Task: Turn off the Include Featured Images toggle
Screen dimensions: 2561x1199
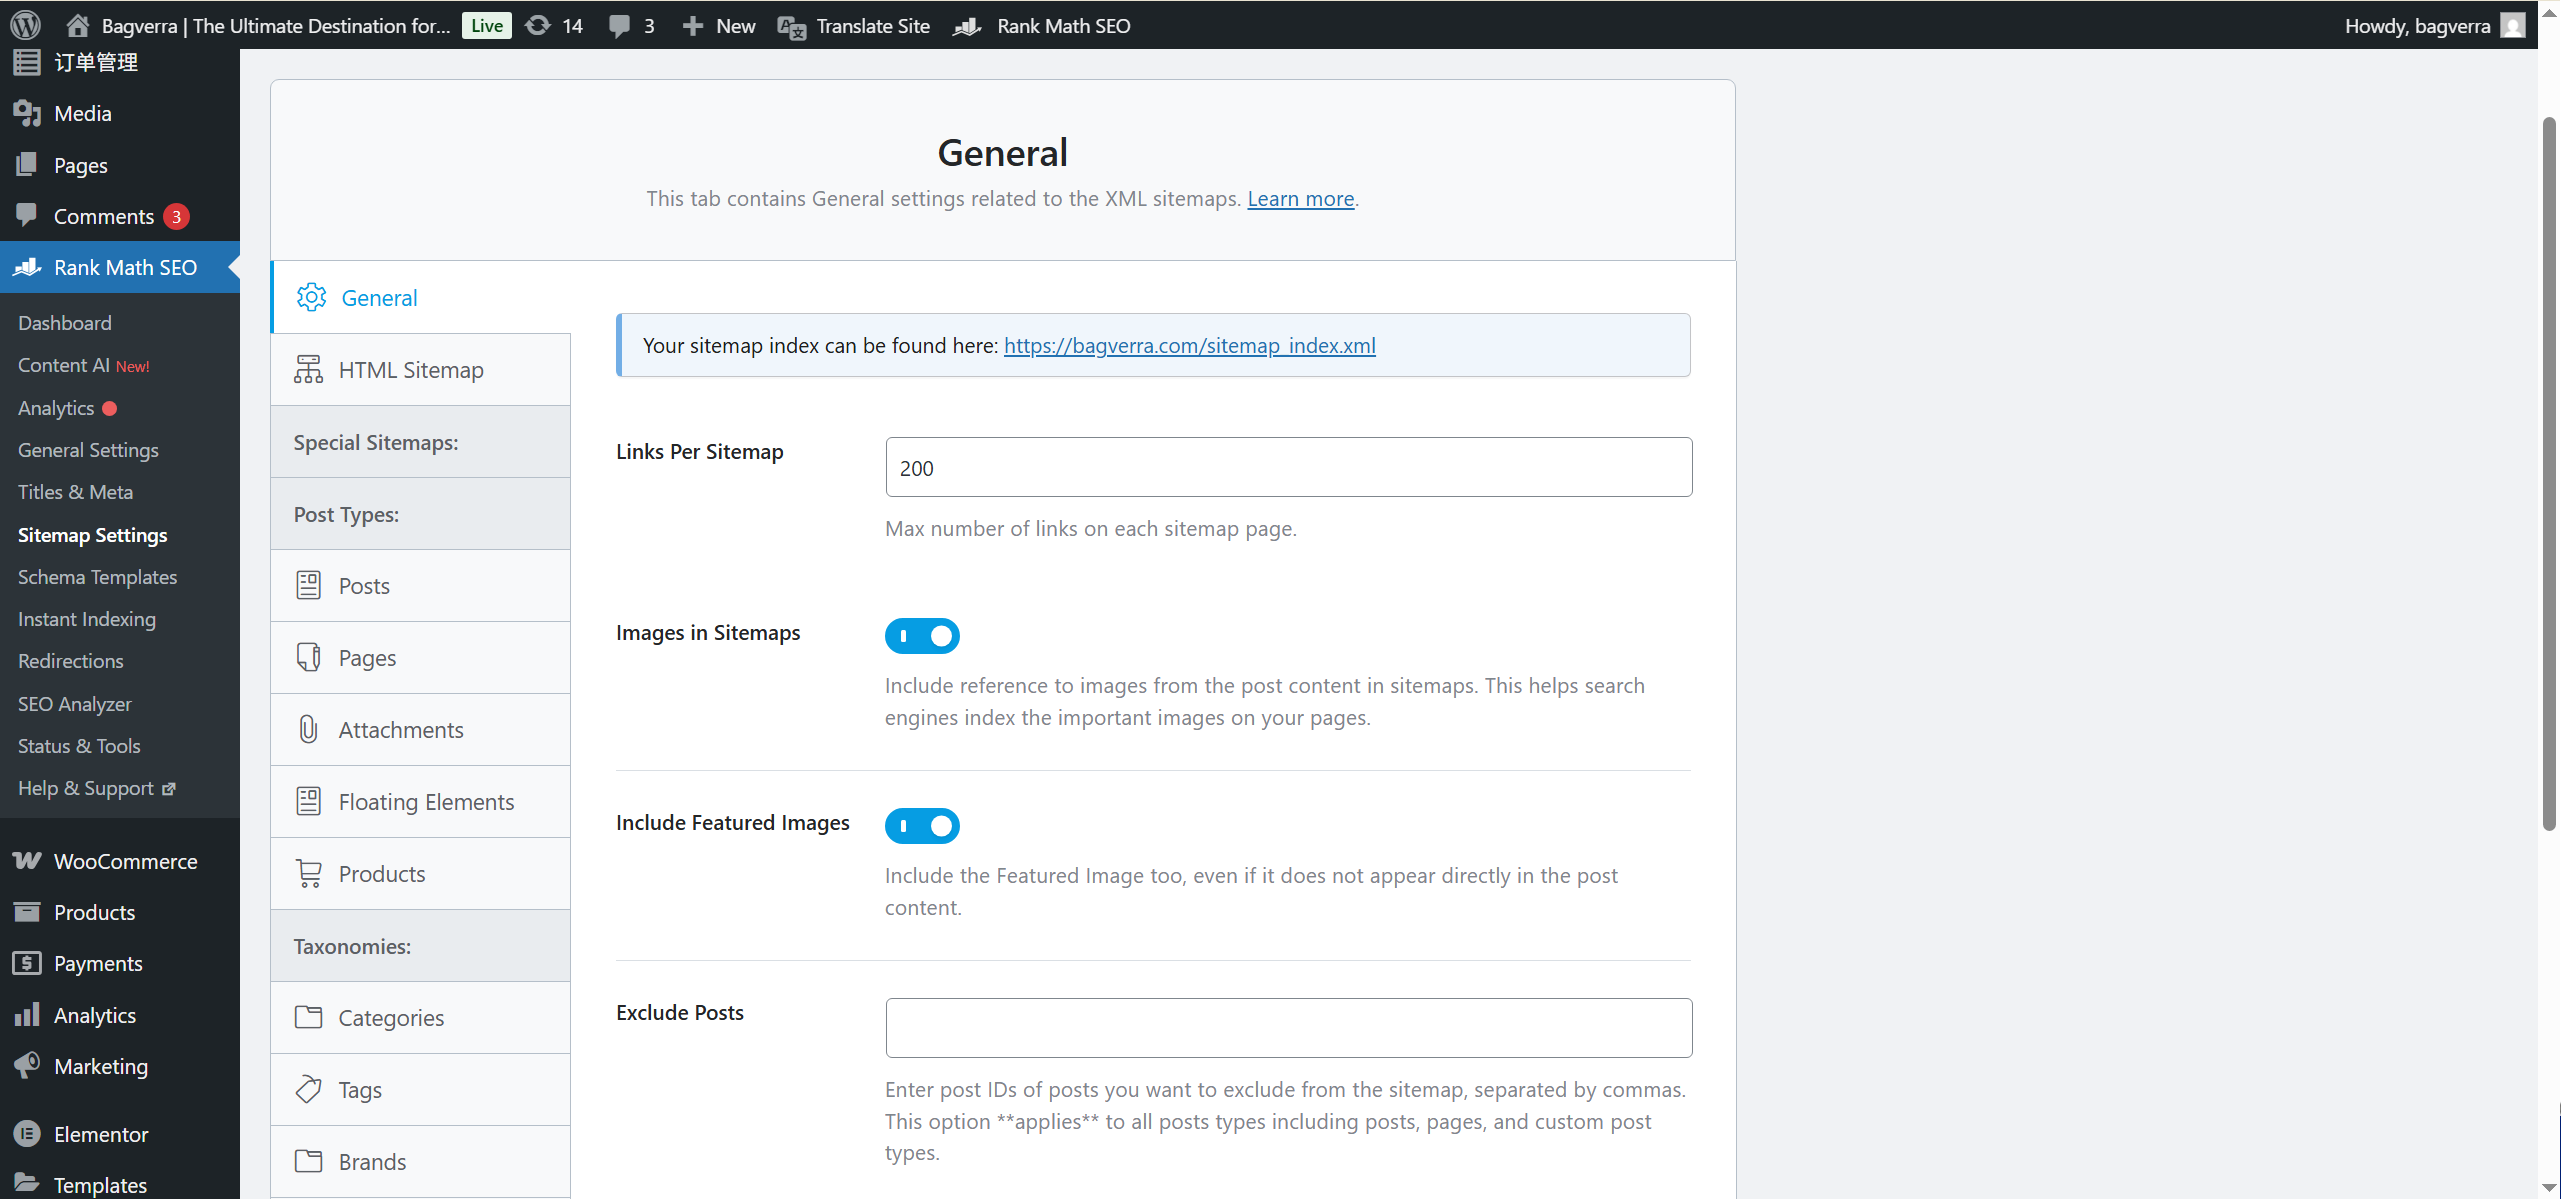Action: [921, 825]
